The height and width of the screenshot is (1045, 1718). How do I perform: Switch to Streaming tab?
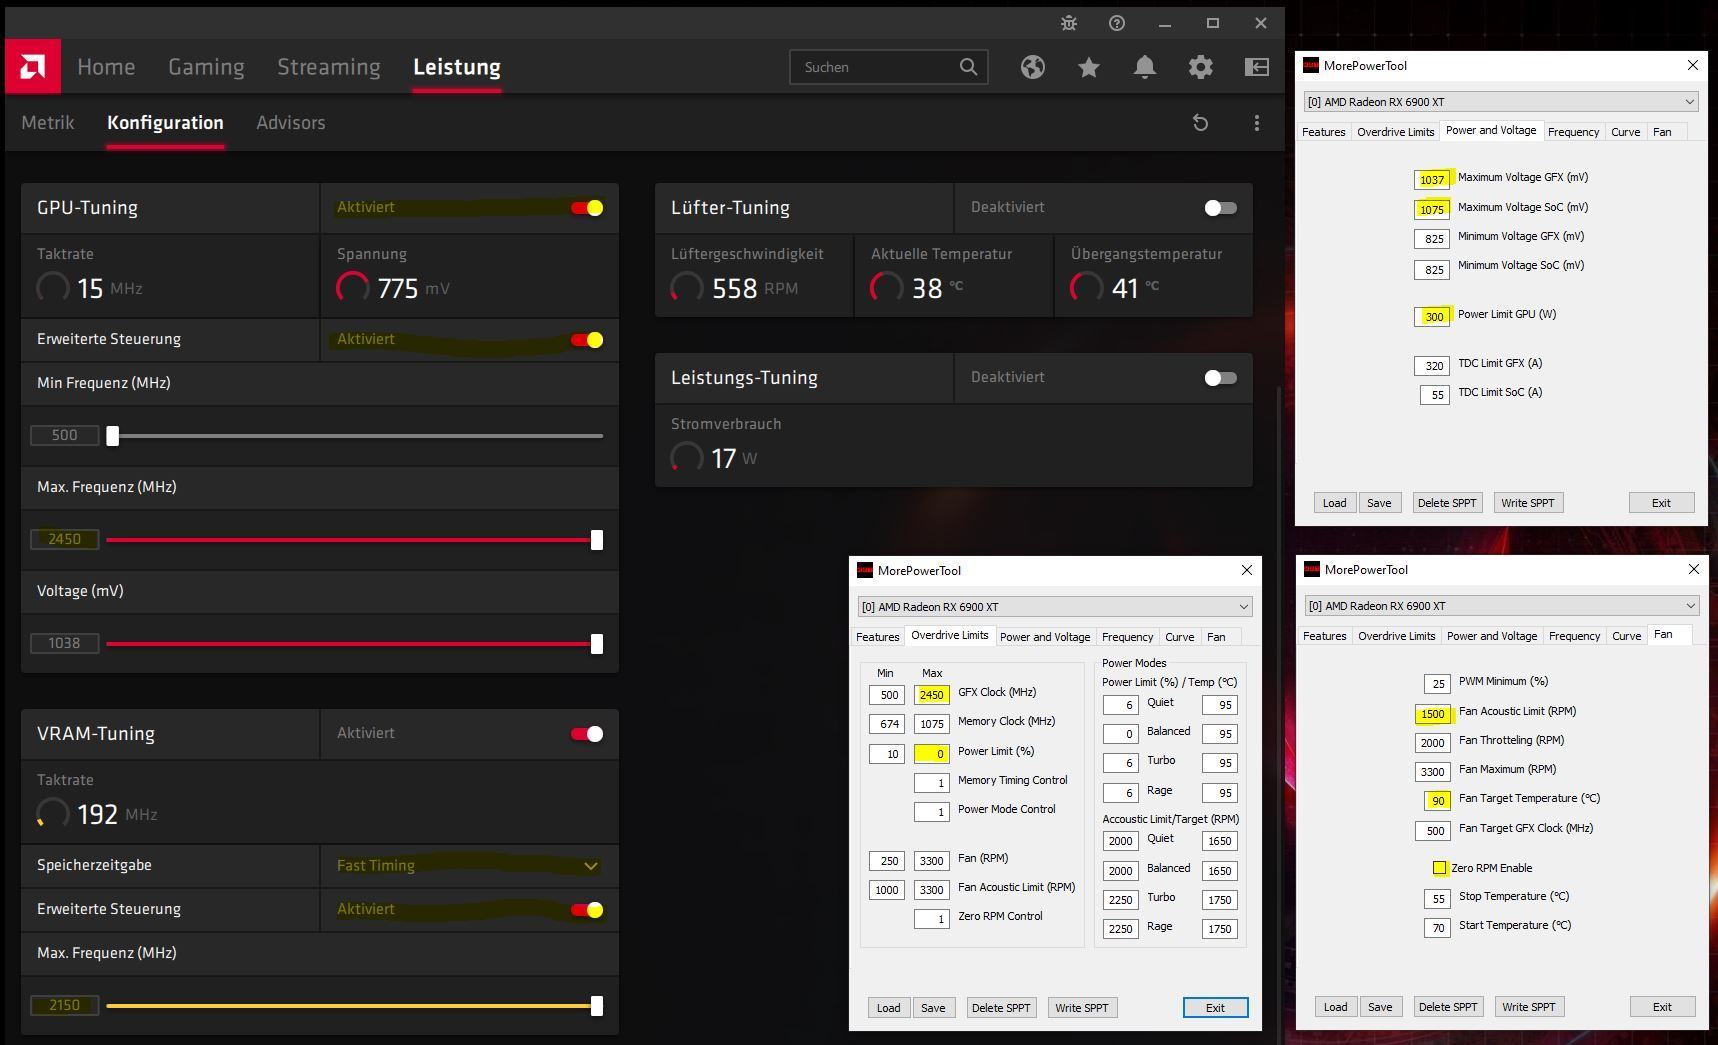(329, 67)
